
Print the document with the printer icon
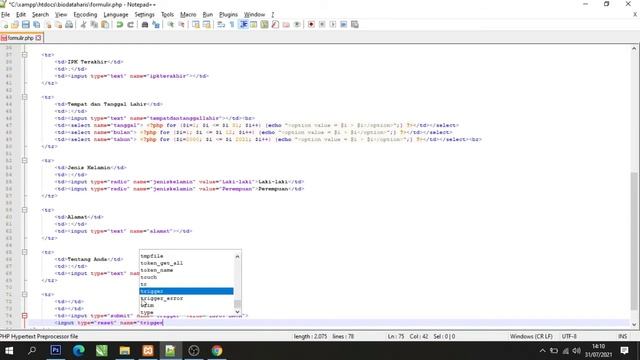pyautogui.click(x=69, y=25)
